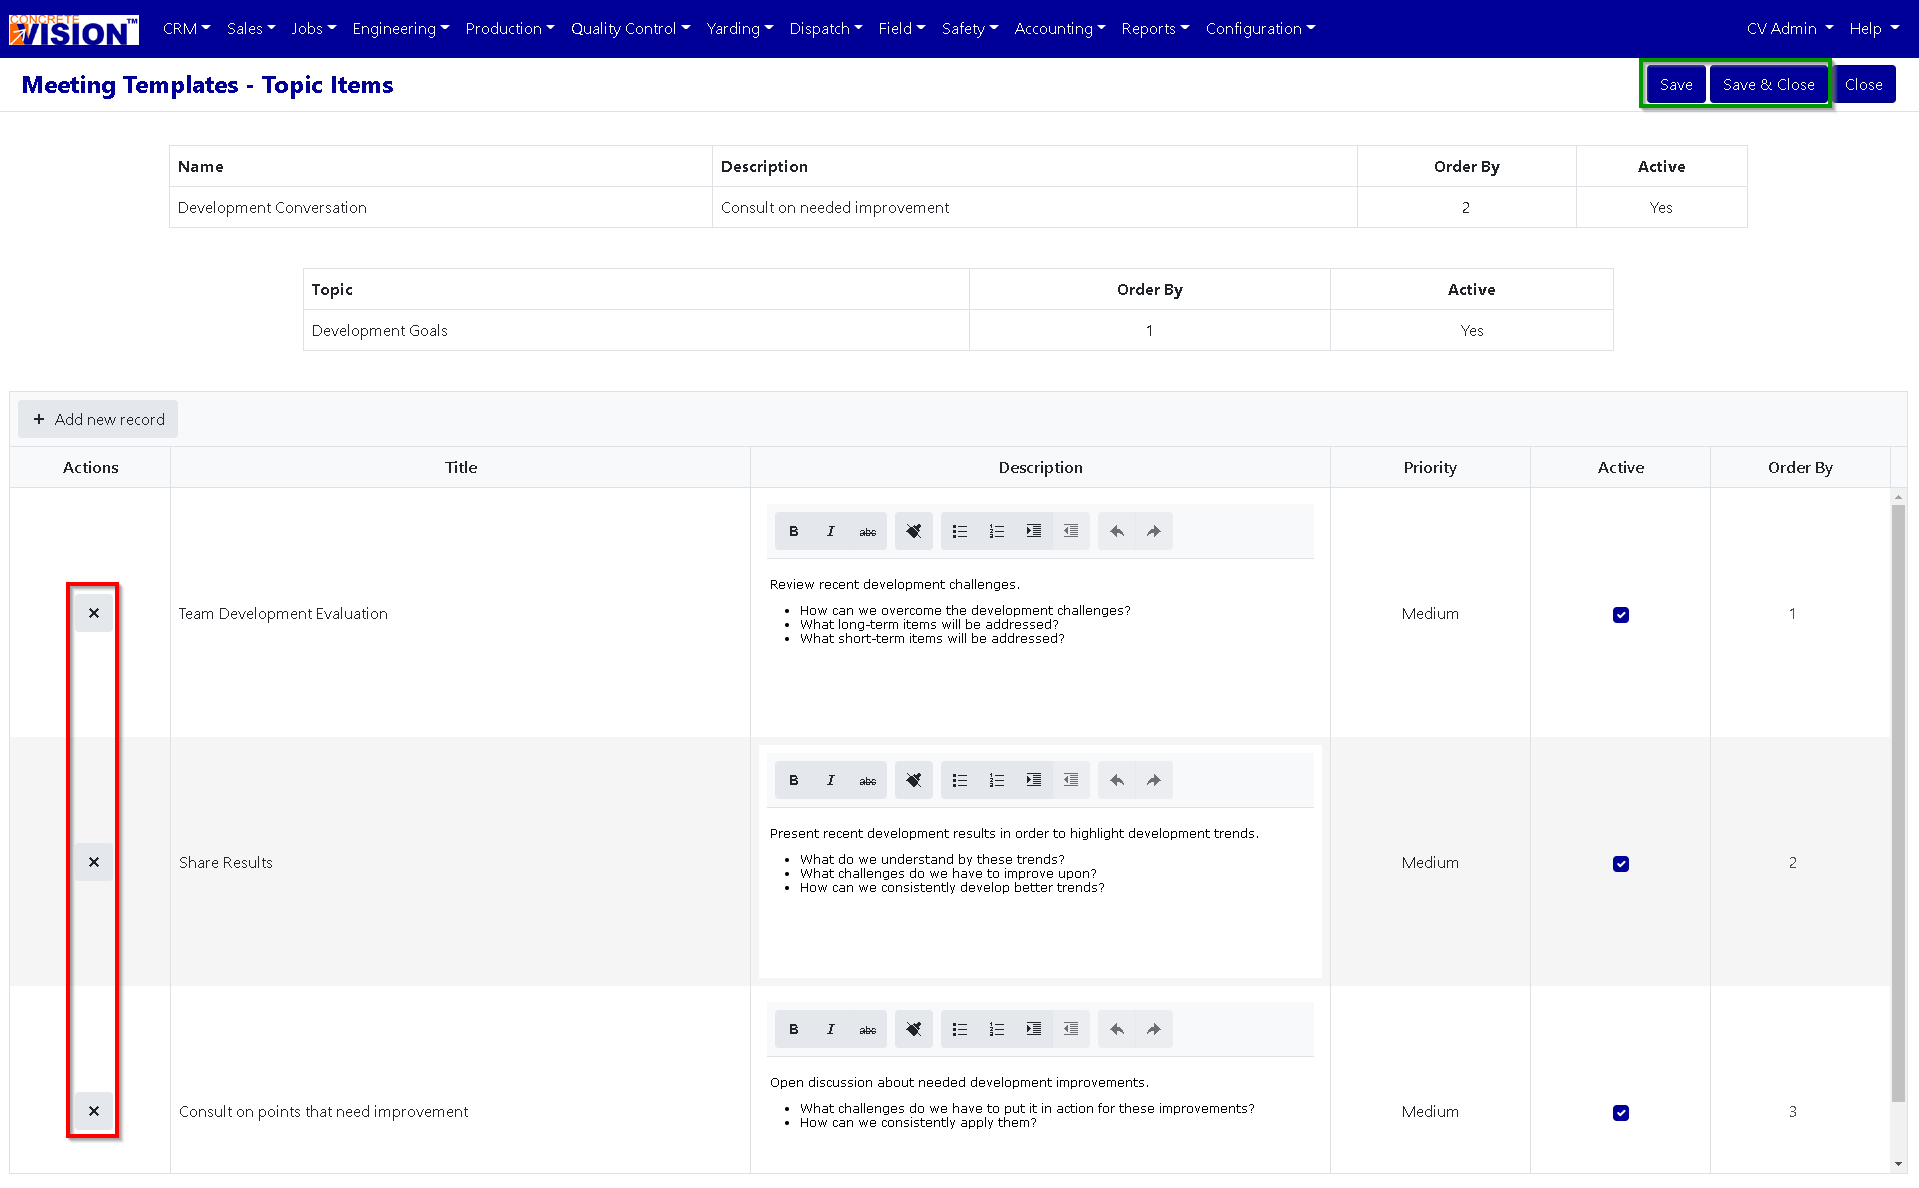Sort by Priority column header
Screen dimensions: 1919x1188
pos(1430,467)
